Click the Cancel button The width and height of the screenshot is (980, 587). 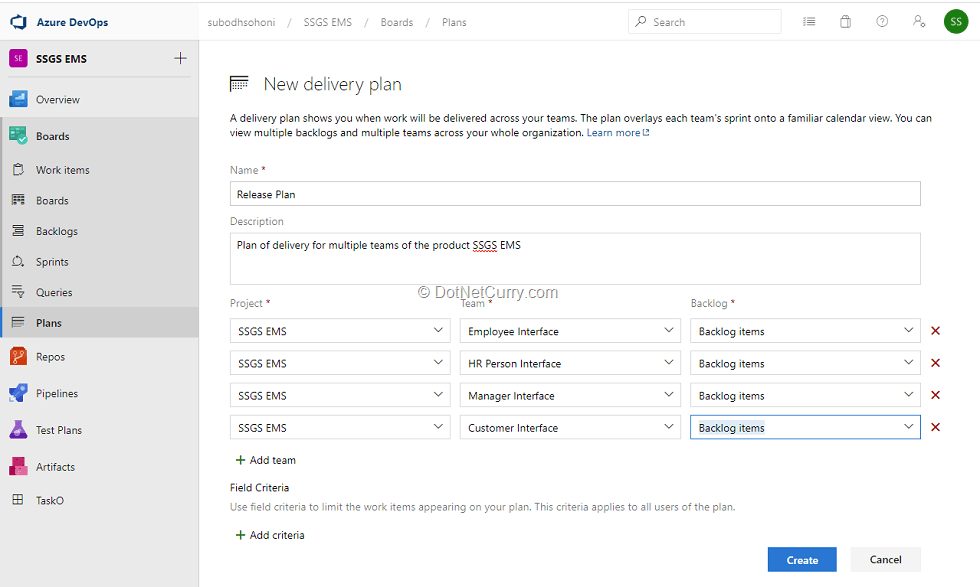click(885, 559)
